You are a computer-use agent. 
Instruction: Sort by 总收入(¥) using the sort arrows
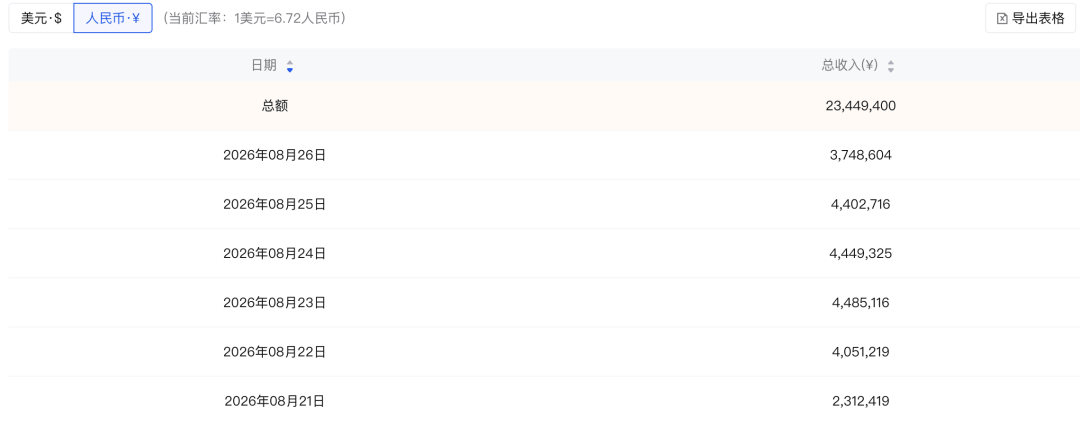[x=891, y=66]
